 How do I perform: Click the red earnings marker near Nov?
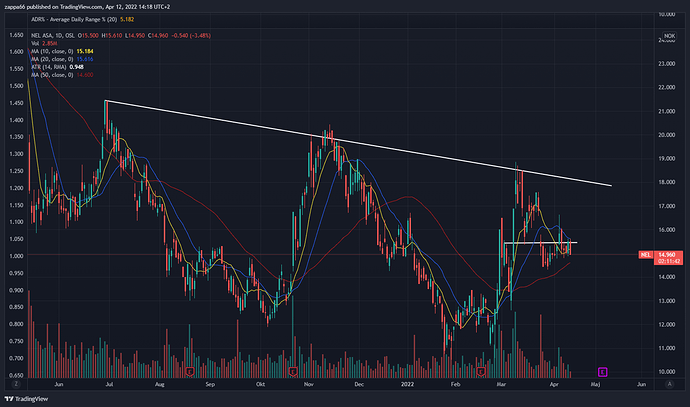click(x=293, y=372)
